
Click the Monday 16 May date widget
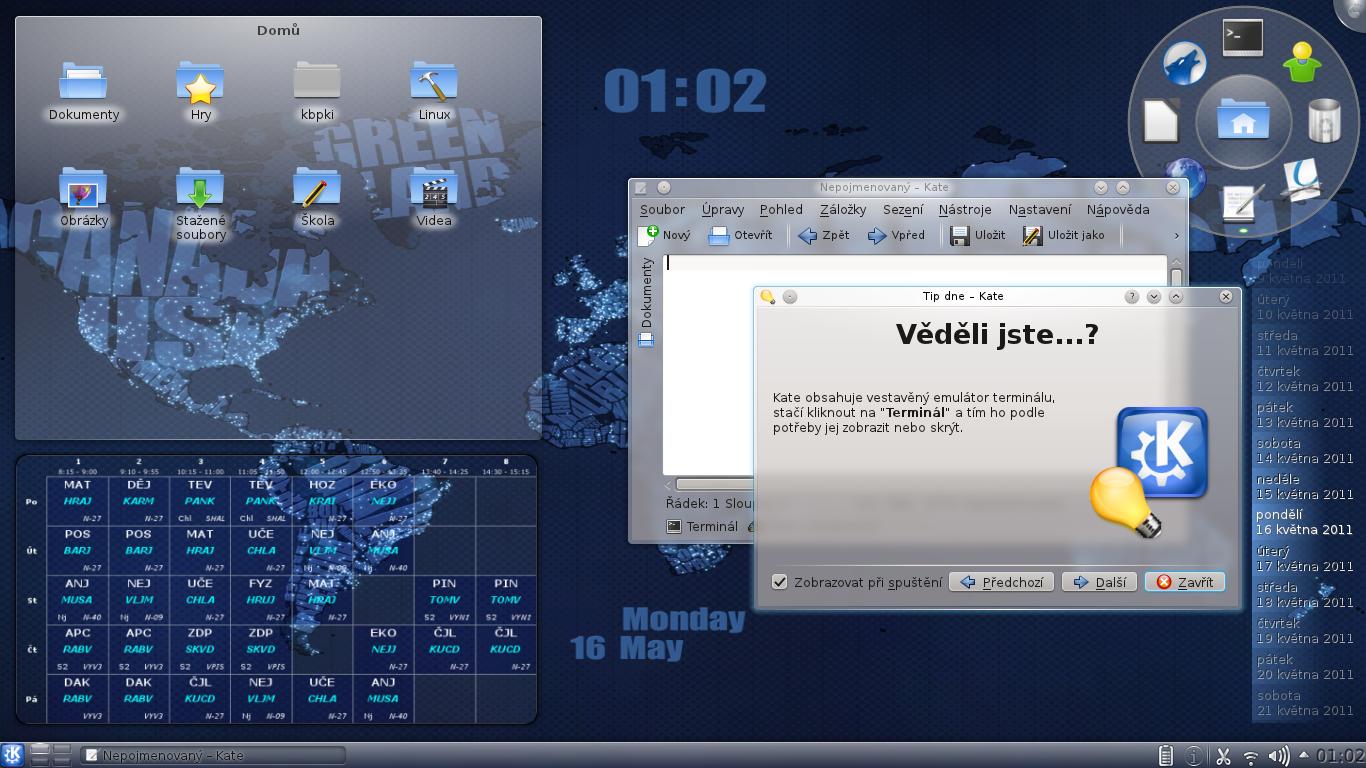coord(659,634)
